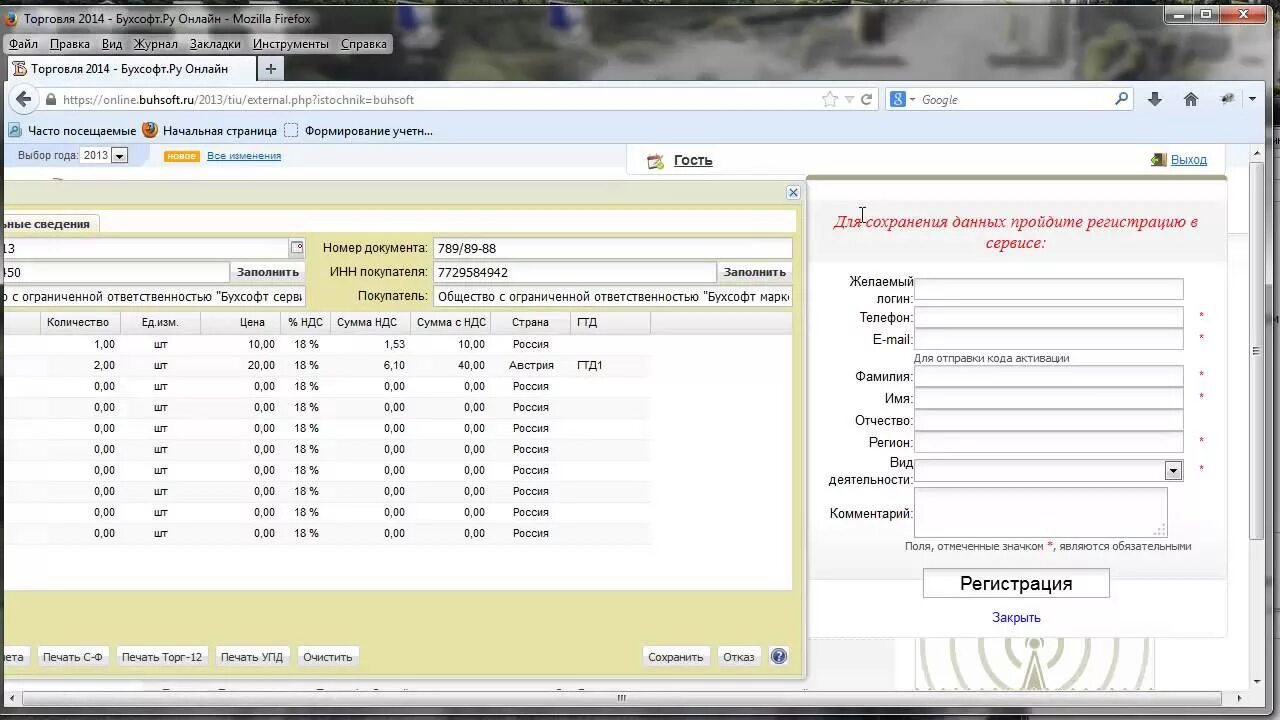Click padlock icon in address bar
Viewport: 1280px width, 720px height.
click(50, 99)
